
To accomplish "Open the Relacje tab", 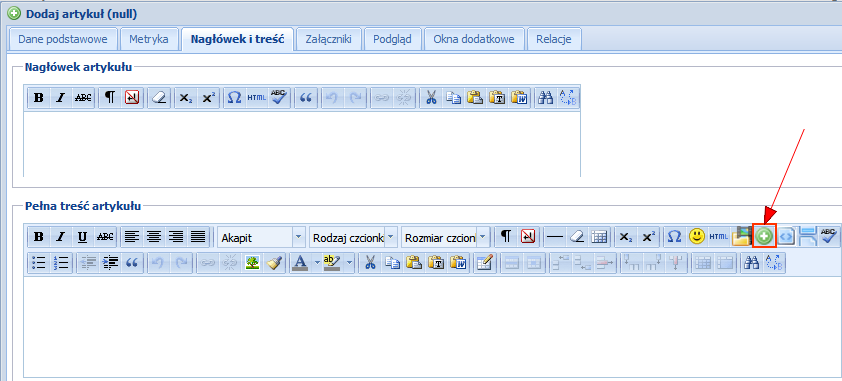I will [x=554, y=39].
